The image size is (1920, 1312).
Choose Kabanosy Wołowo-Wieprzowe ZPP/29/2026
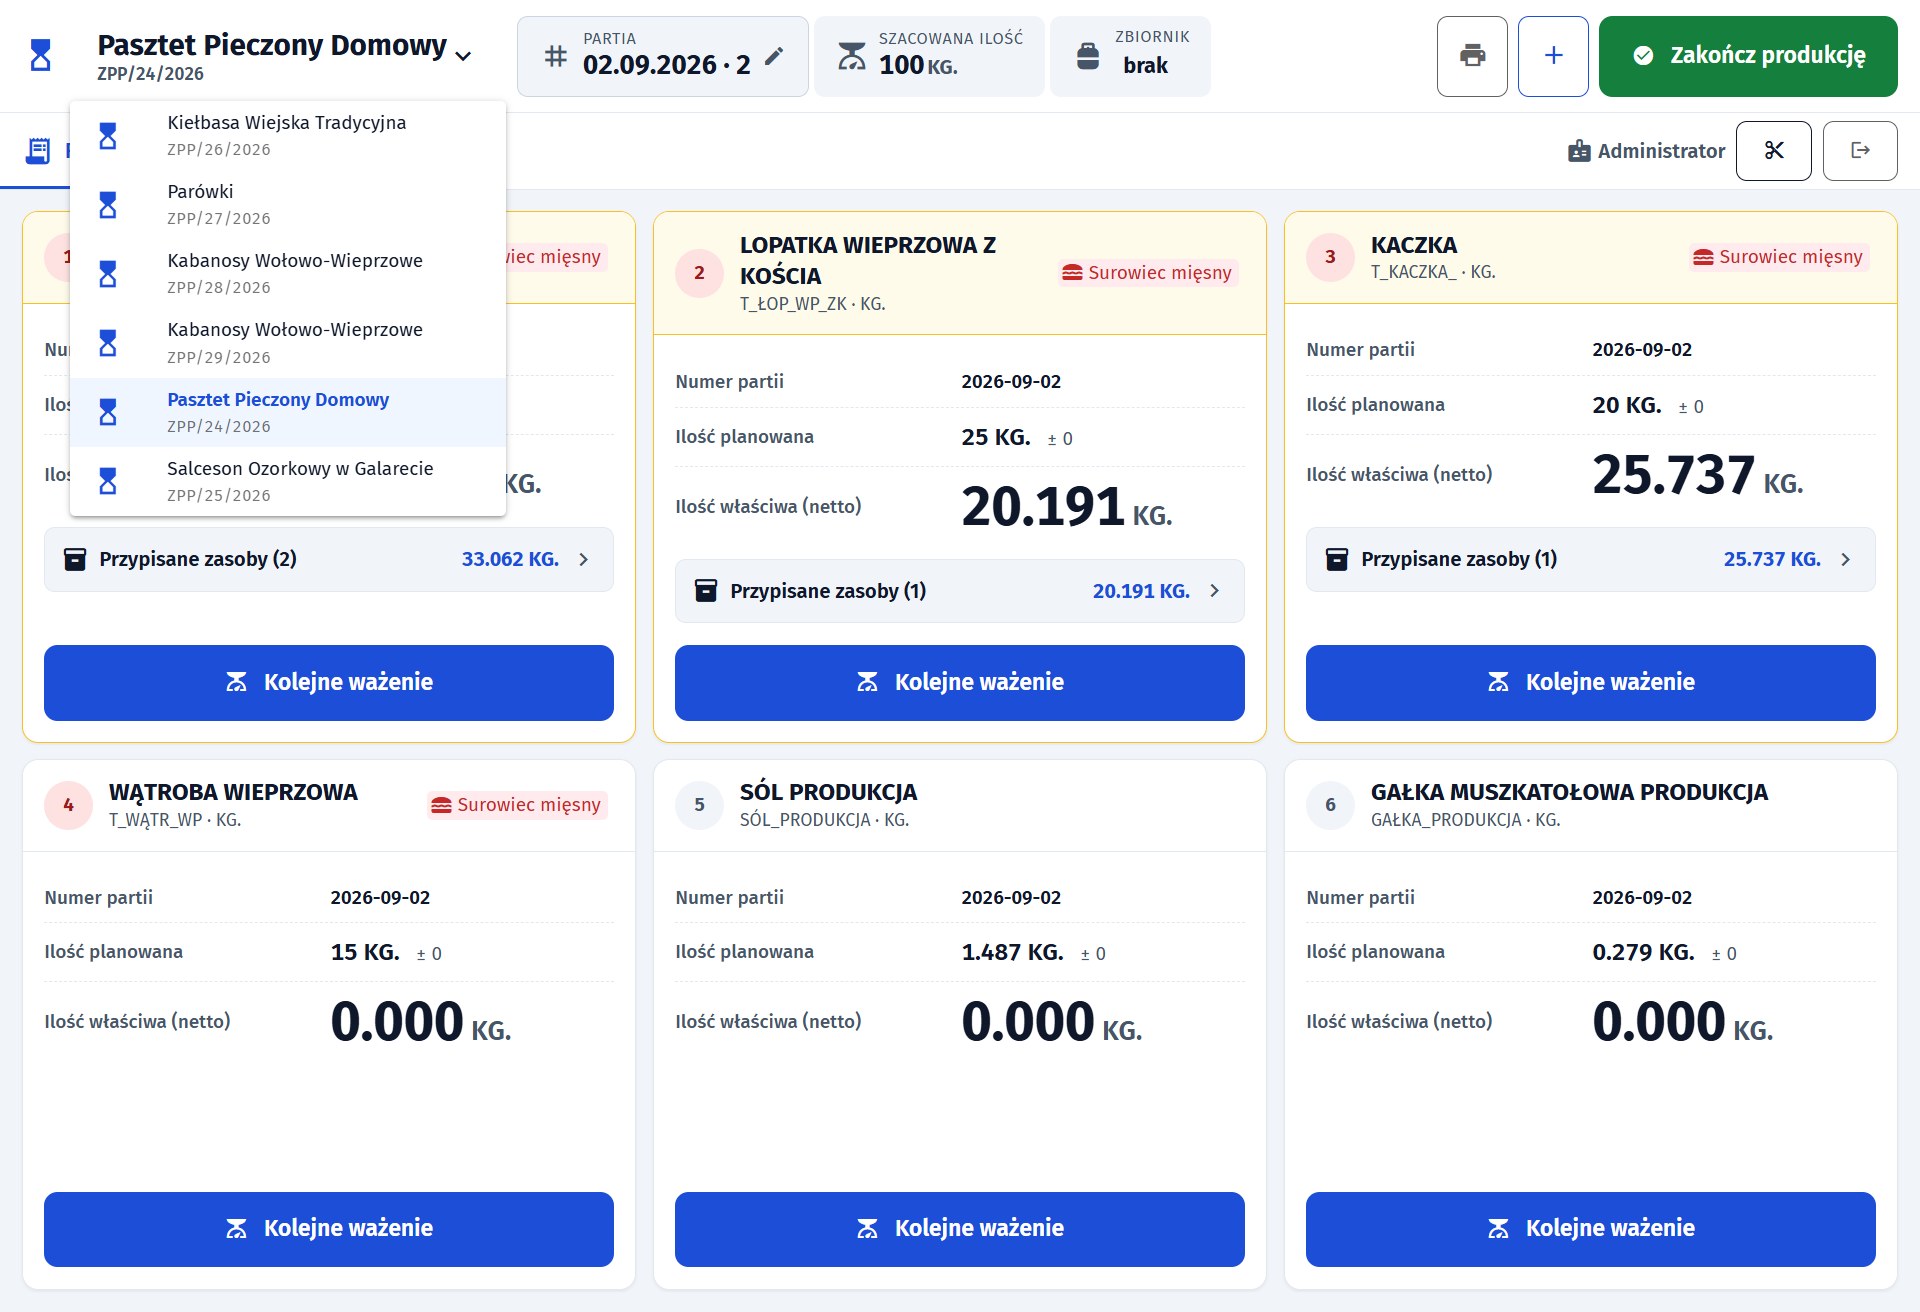pos(288,343)
